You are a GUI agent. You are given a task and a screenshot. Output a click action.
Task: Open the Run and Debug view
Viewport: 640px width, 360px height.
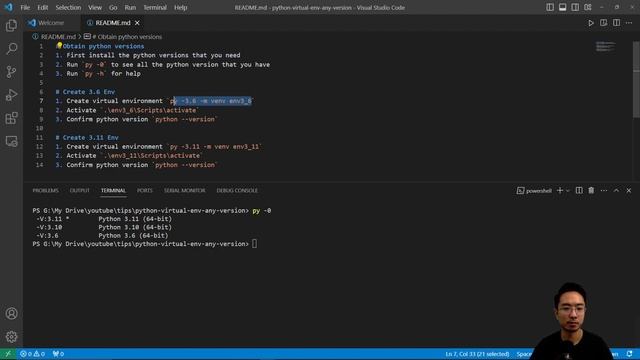pos(11,95)
